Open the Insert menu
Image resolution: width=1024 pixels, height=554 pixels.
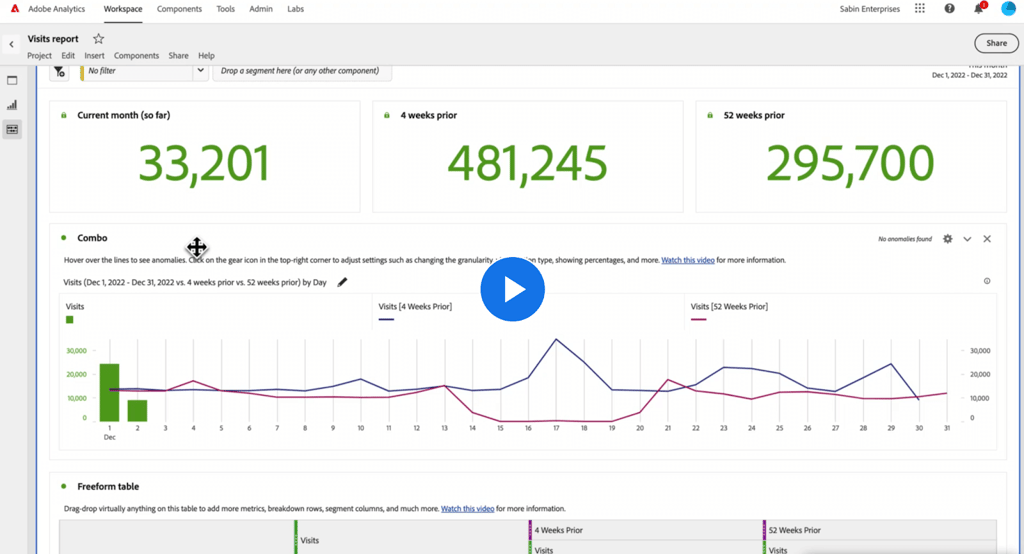tap(94, 56)
